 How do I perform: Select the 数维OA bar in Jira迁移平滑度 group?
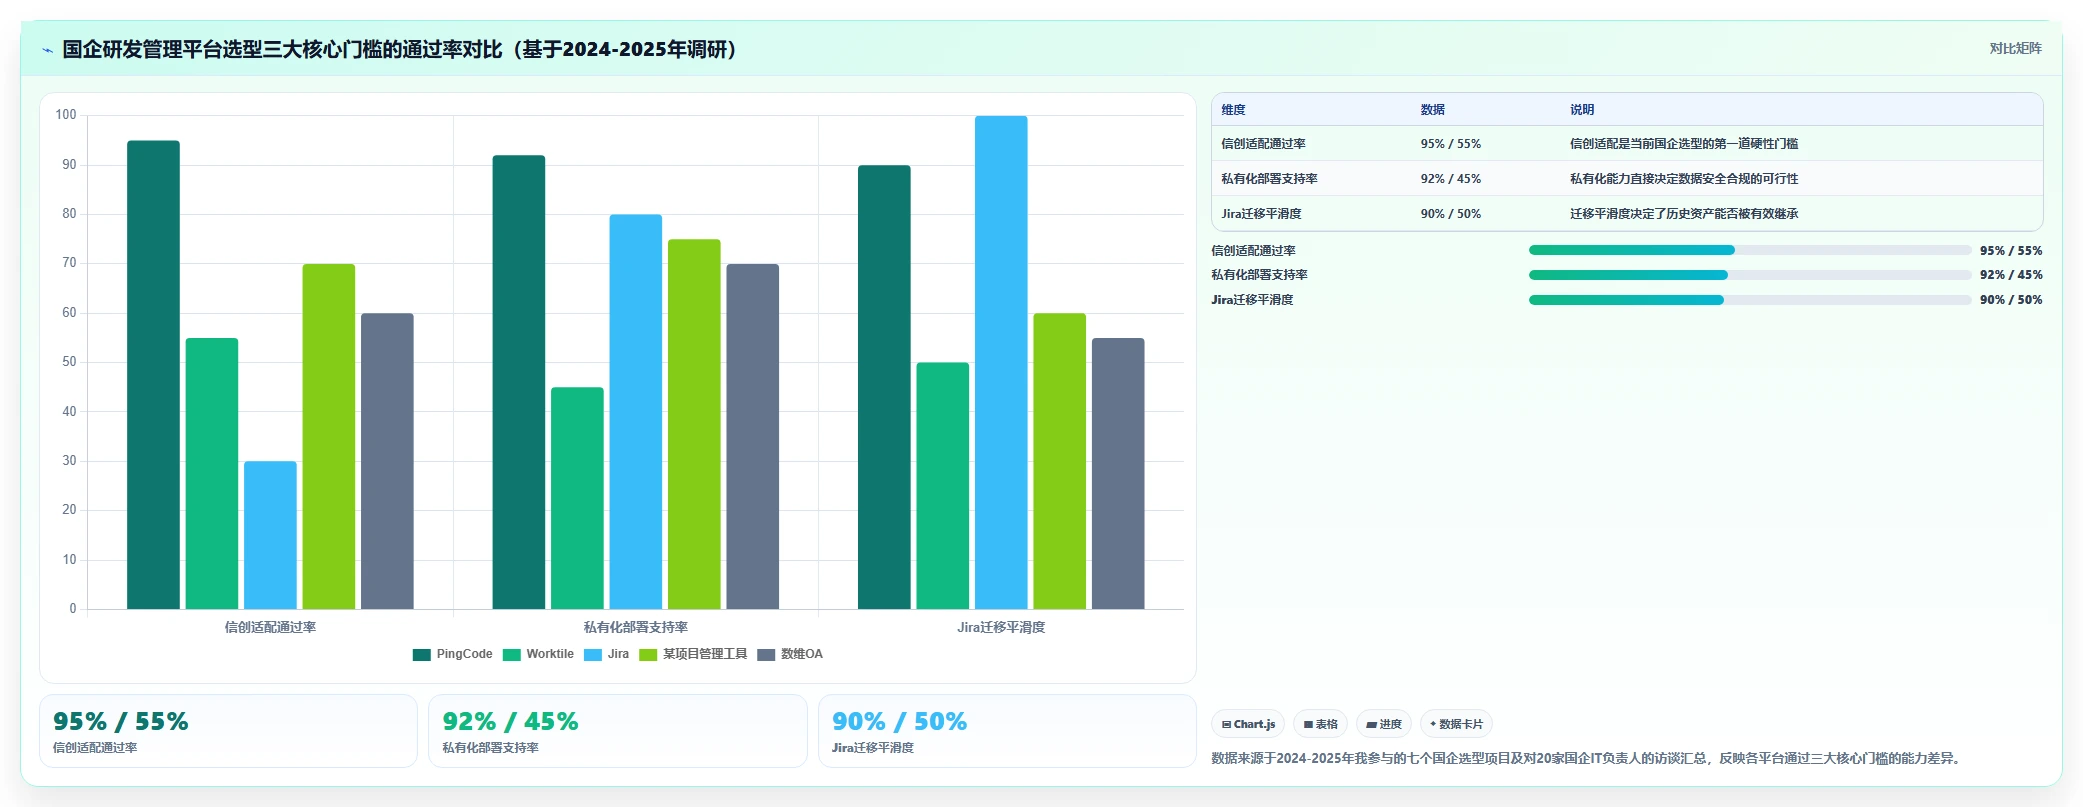1118,474
